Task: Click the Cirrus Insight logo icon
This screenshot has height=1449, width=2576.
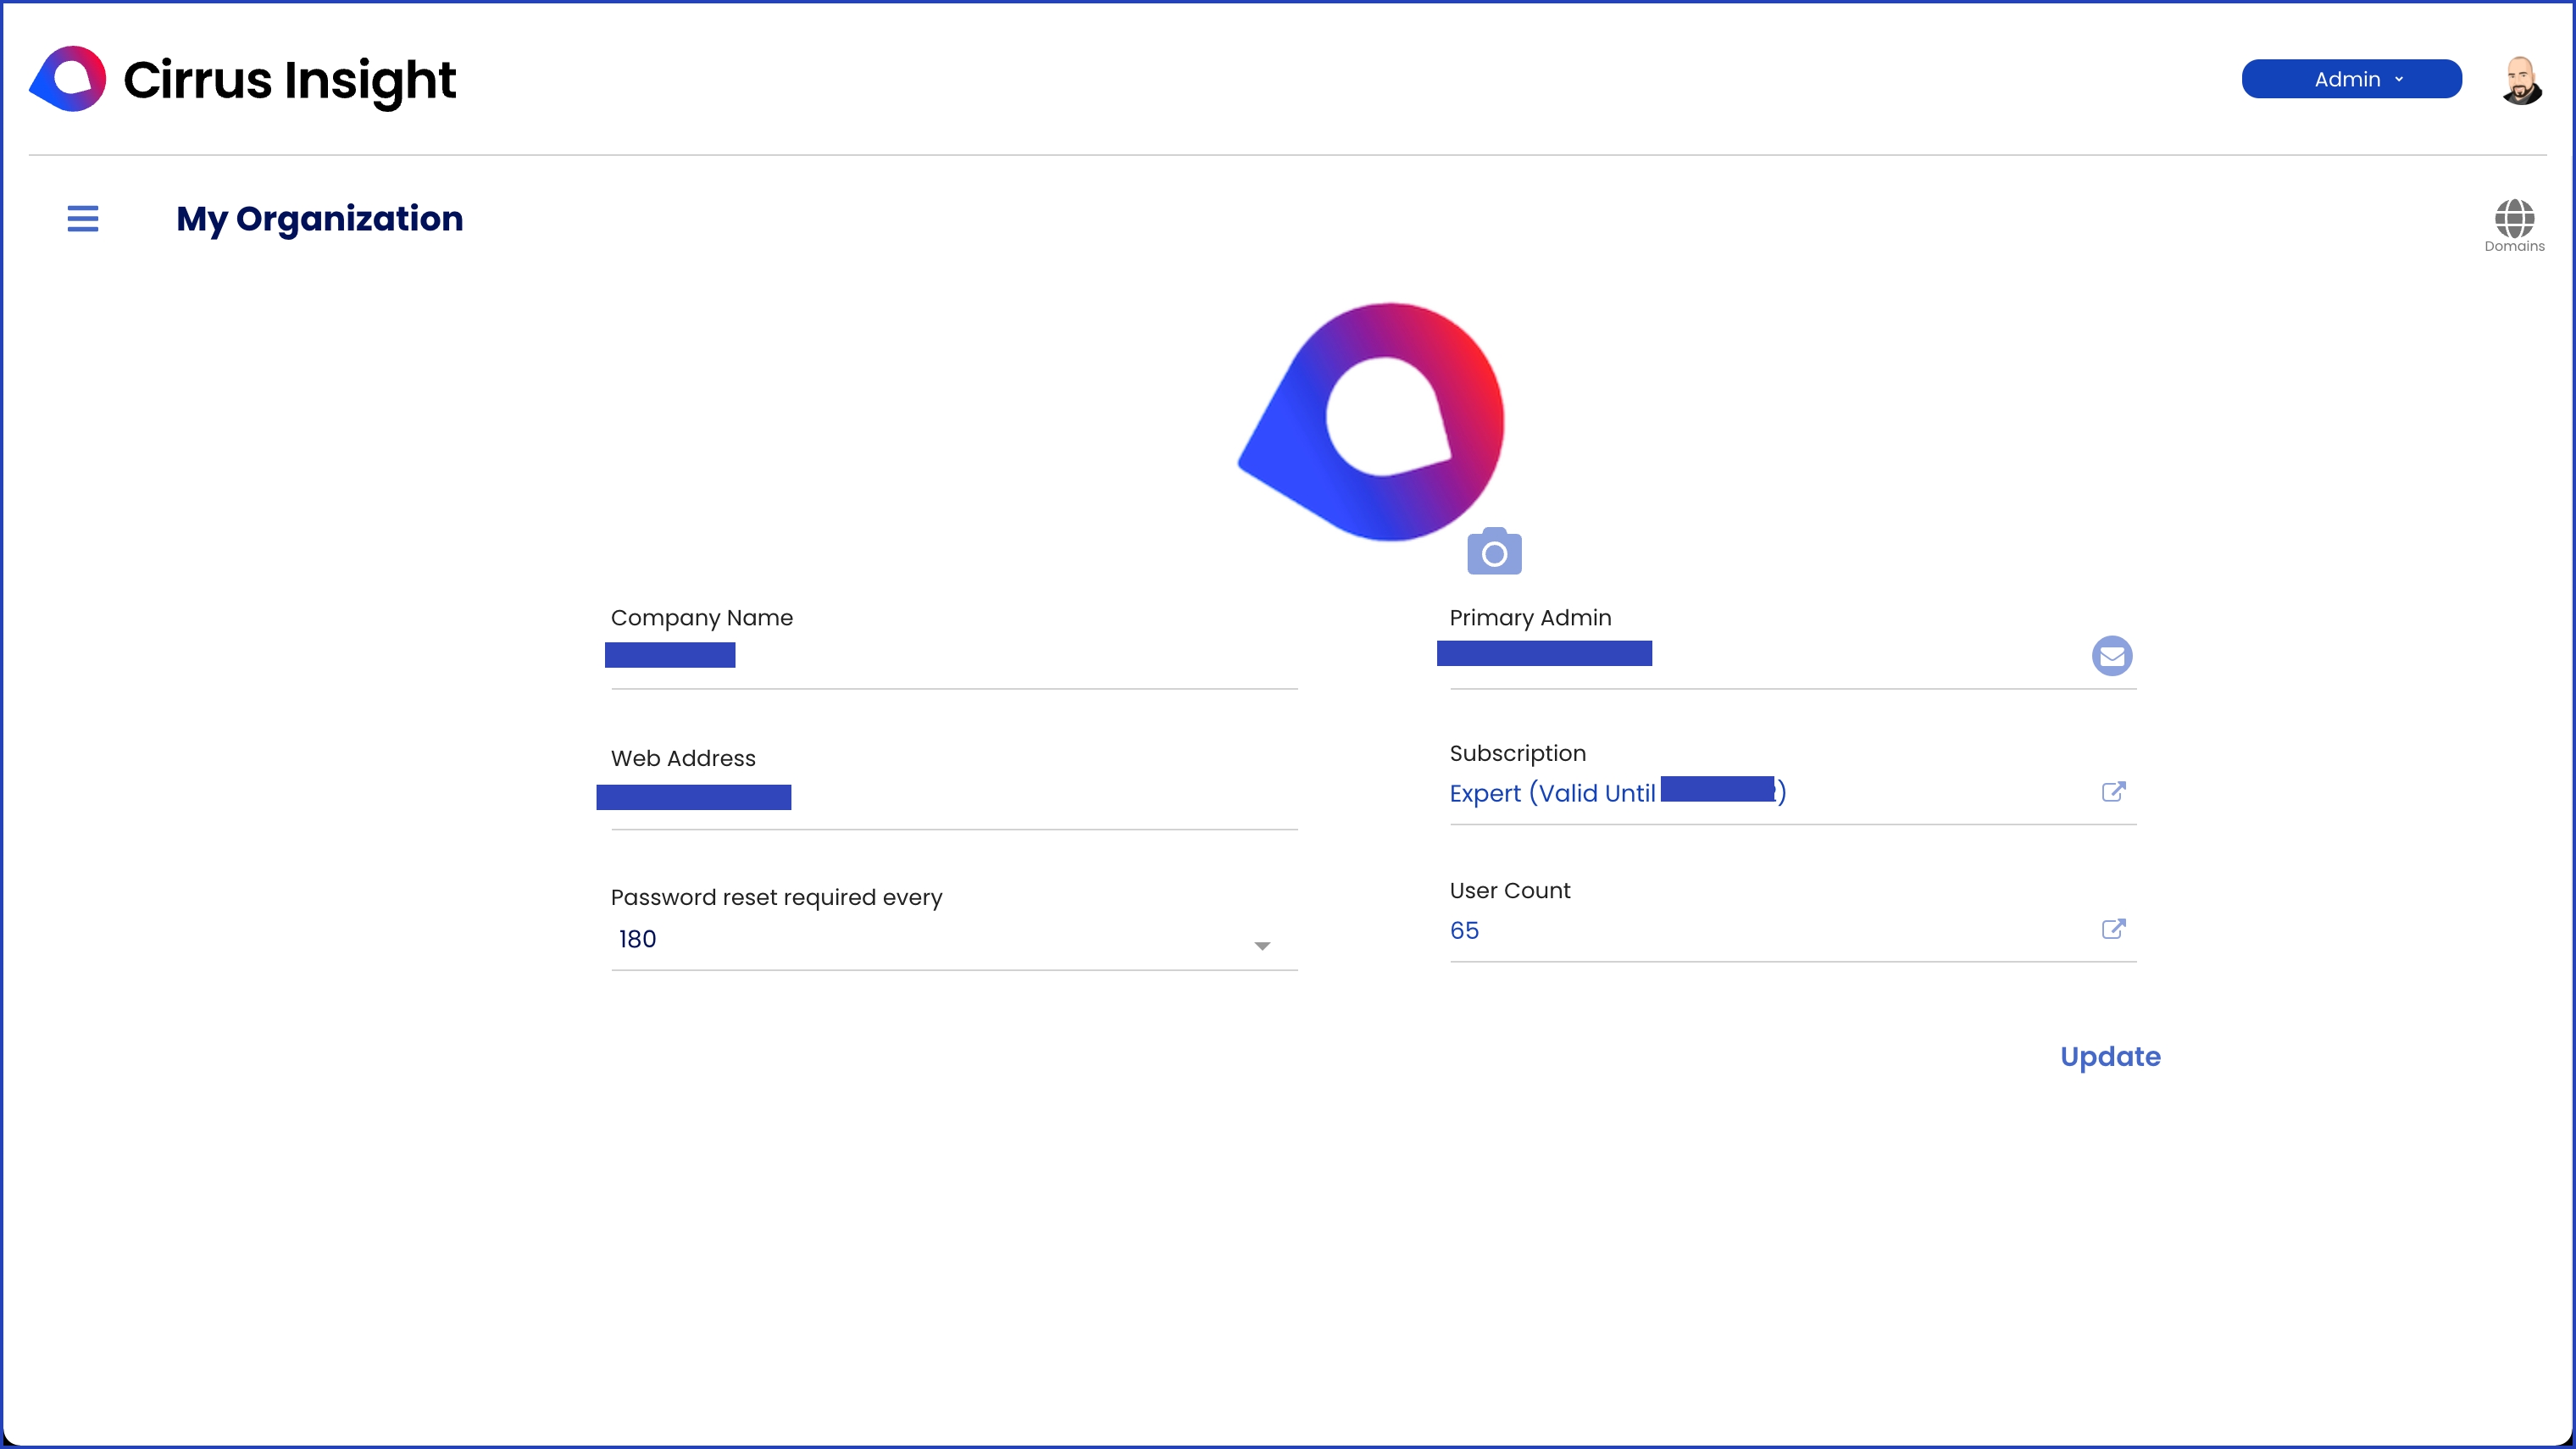Action: (68, 79)
